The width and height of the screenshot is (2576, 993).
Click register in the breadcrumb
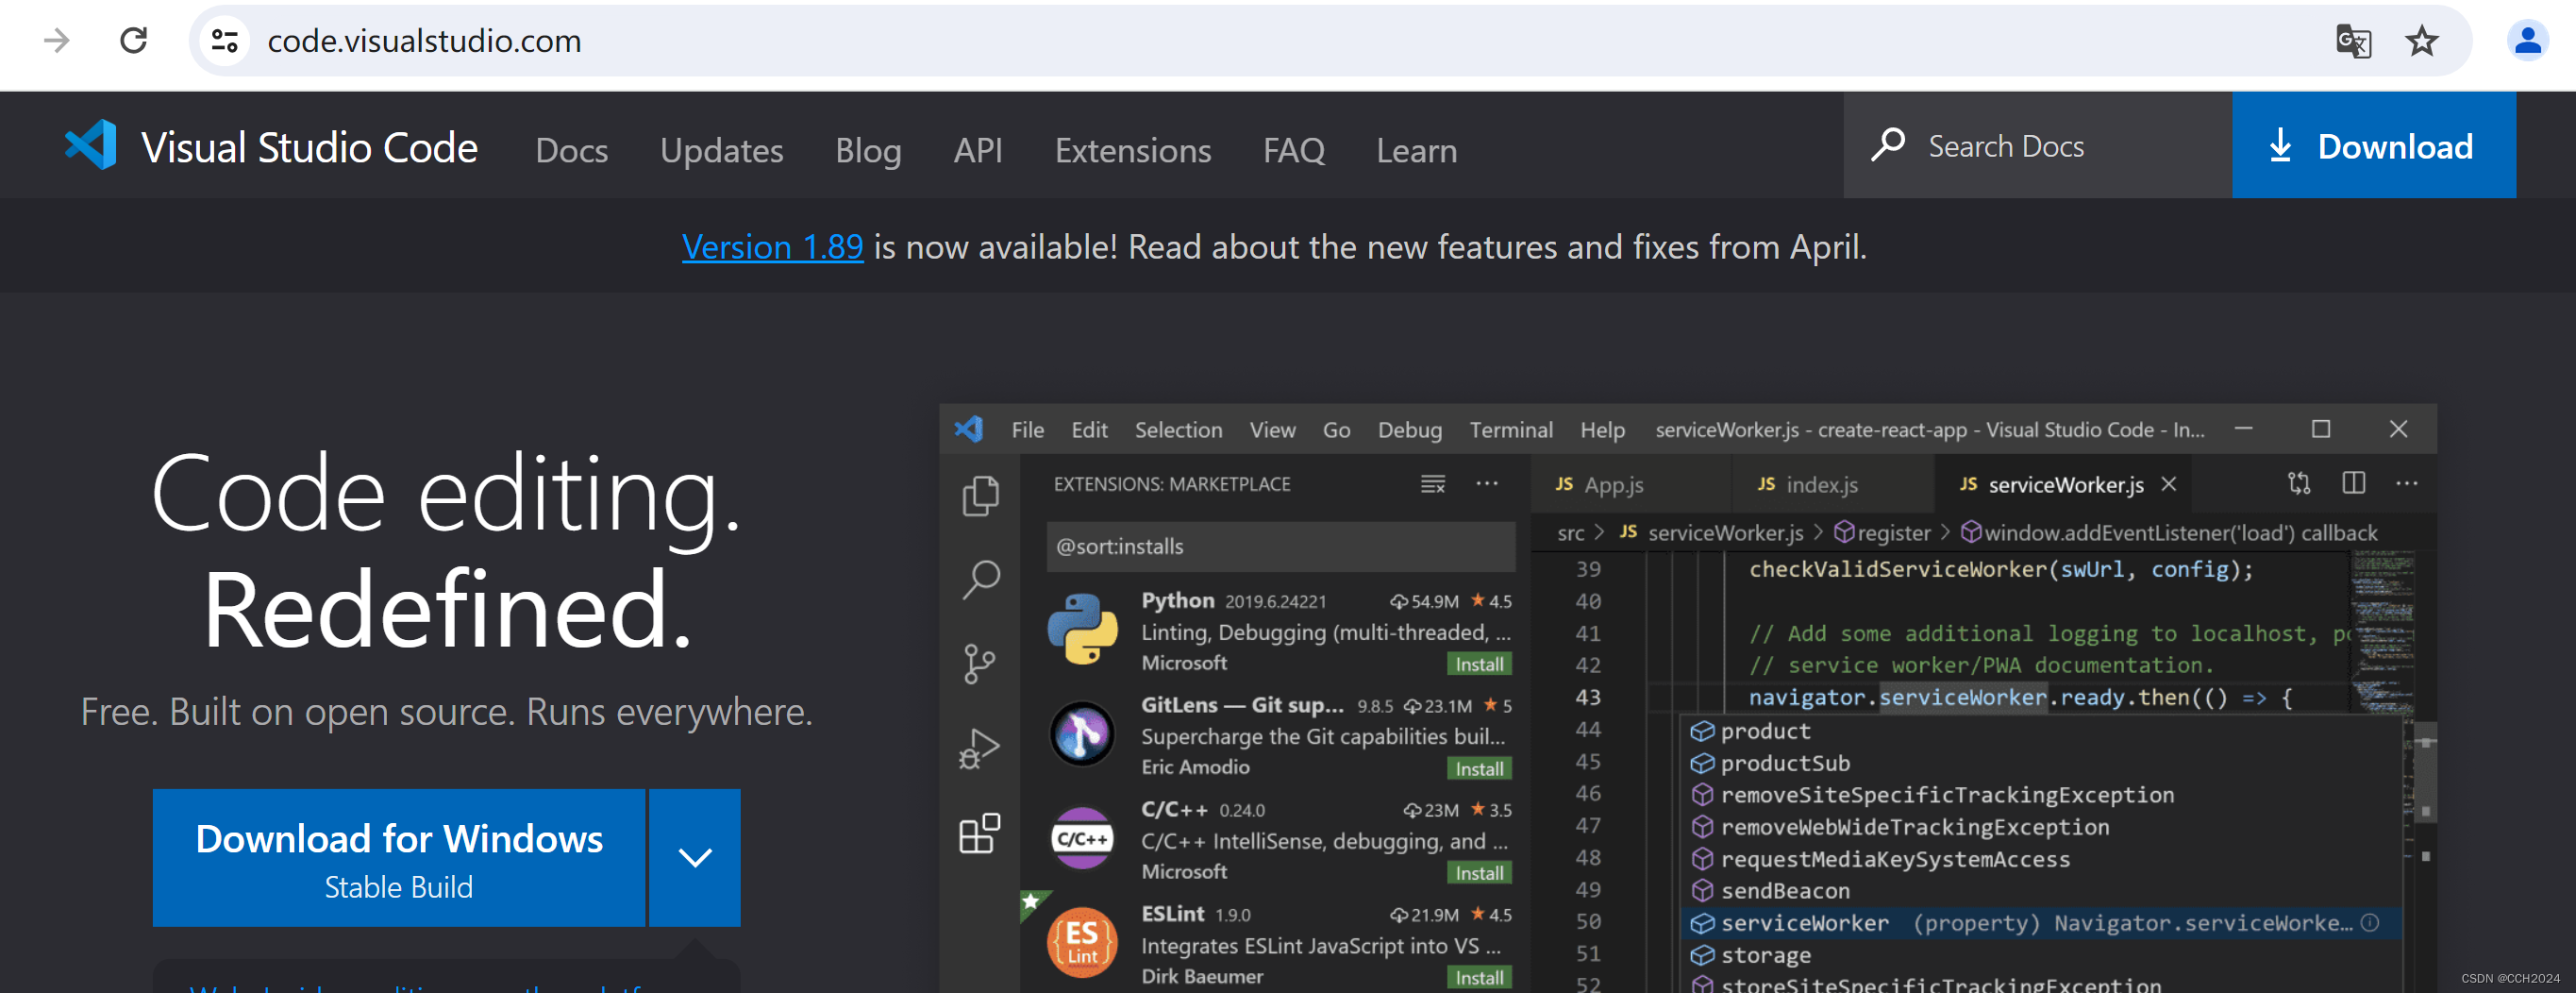(x=1893, y=532)
